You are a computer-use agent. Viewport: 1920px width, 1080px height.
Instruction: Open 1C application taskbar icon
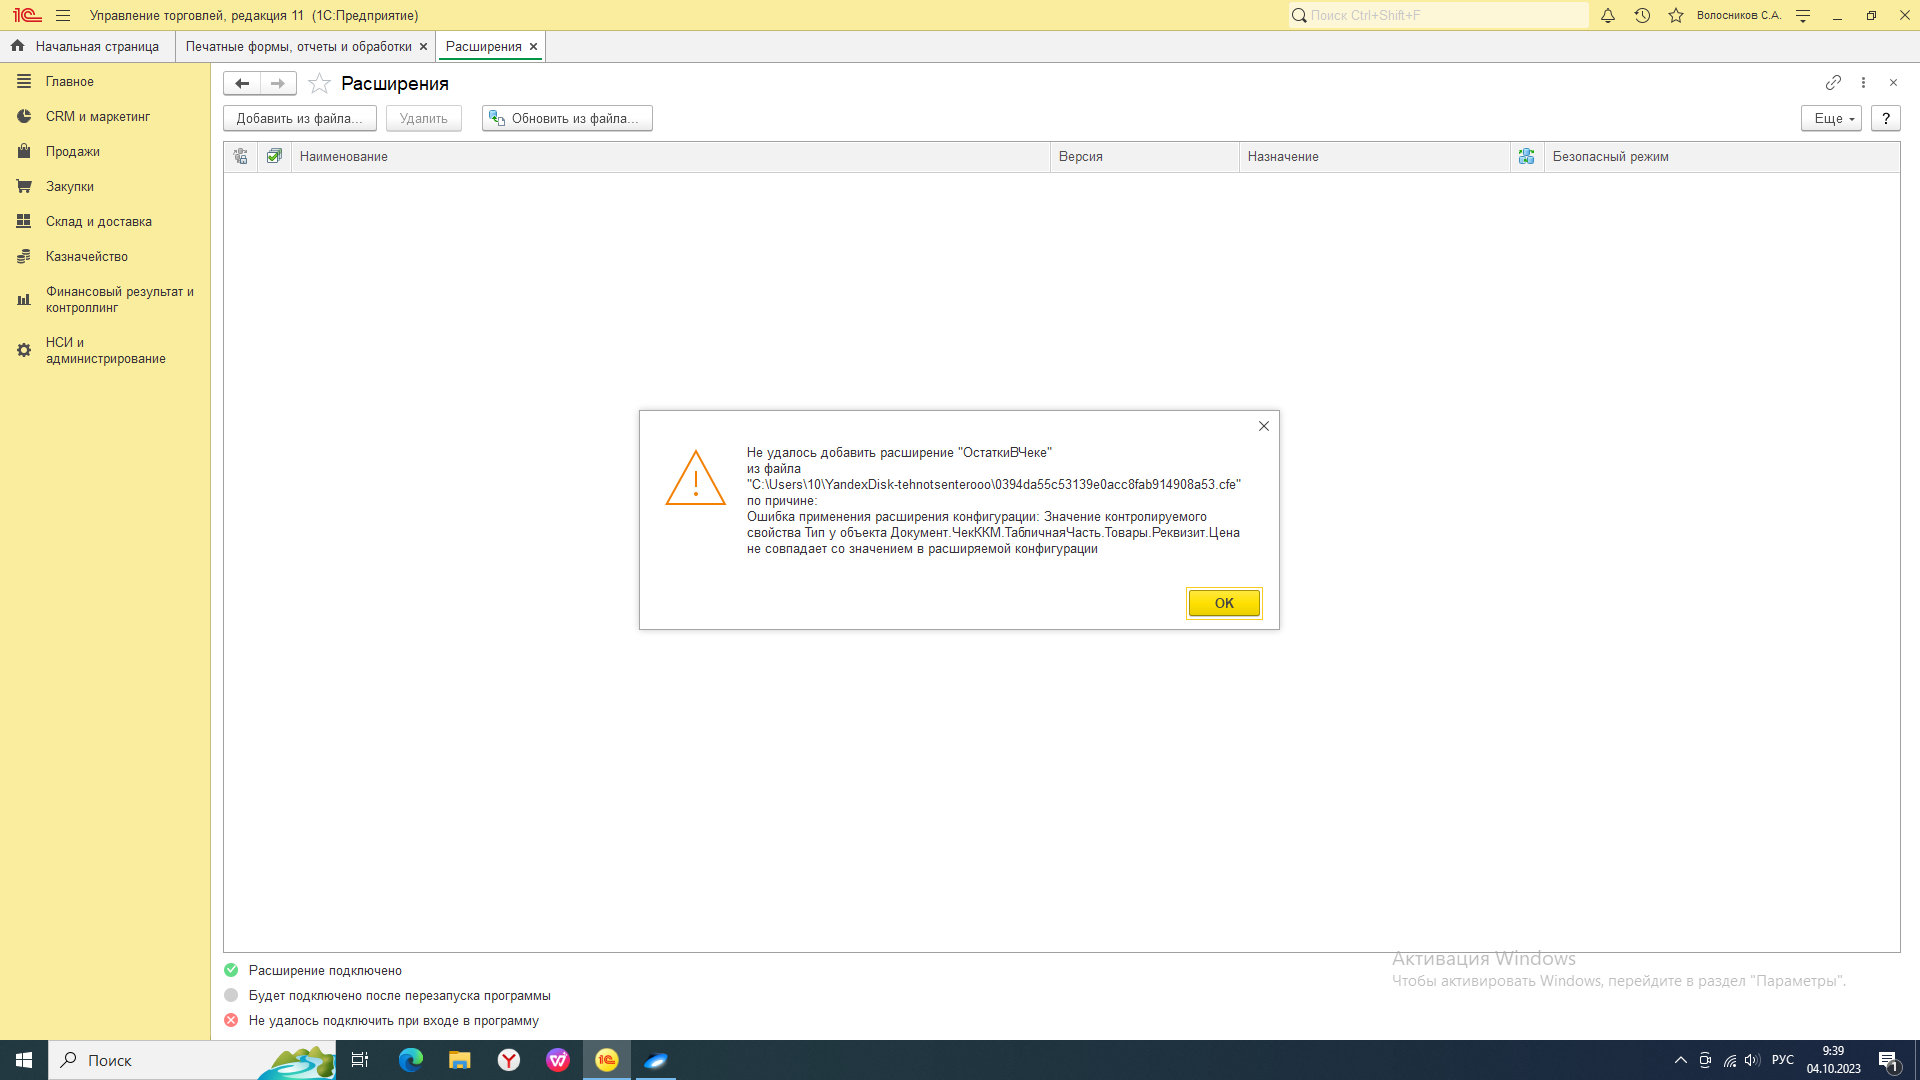point(607,1060)
